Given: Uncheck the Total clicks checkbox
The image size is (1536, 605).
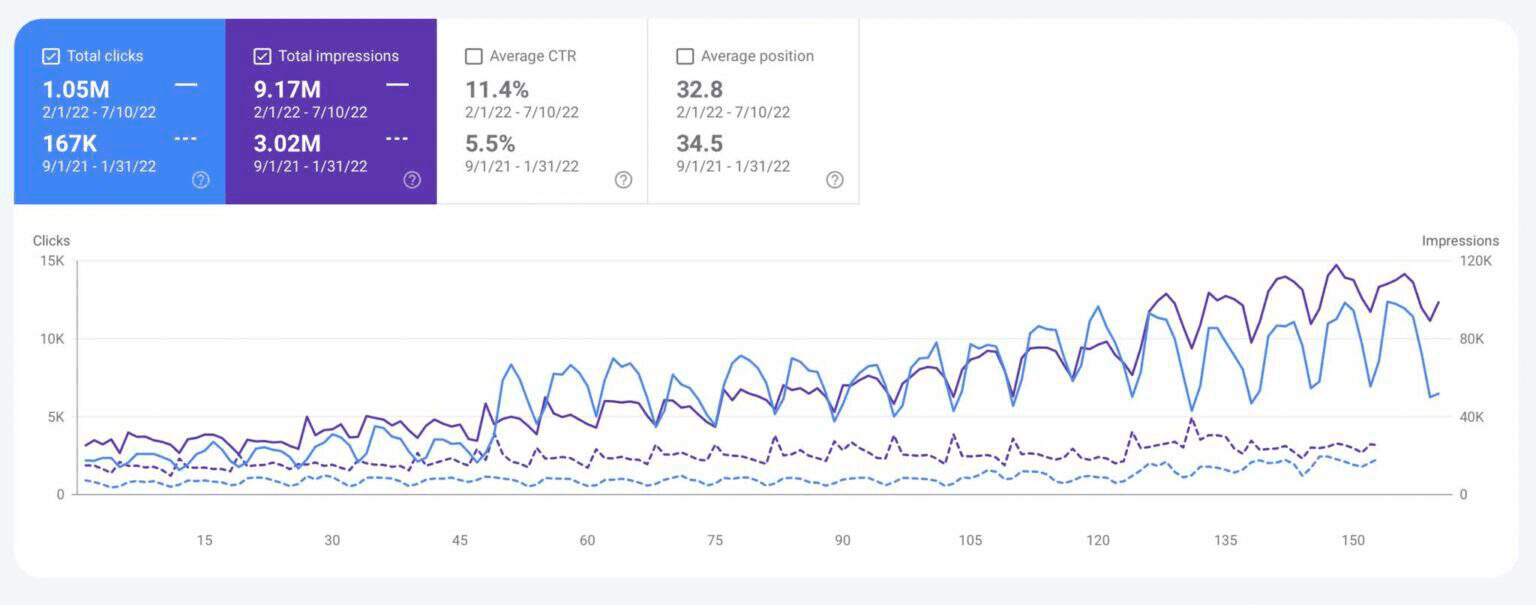Looking at the screenshot, I should click(50, 55).
